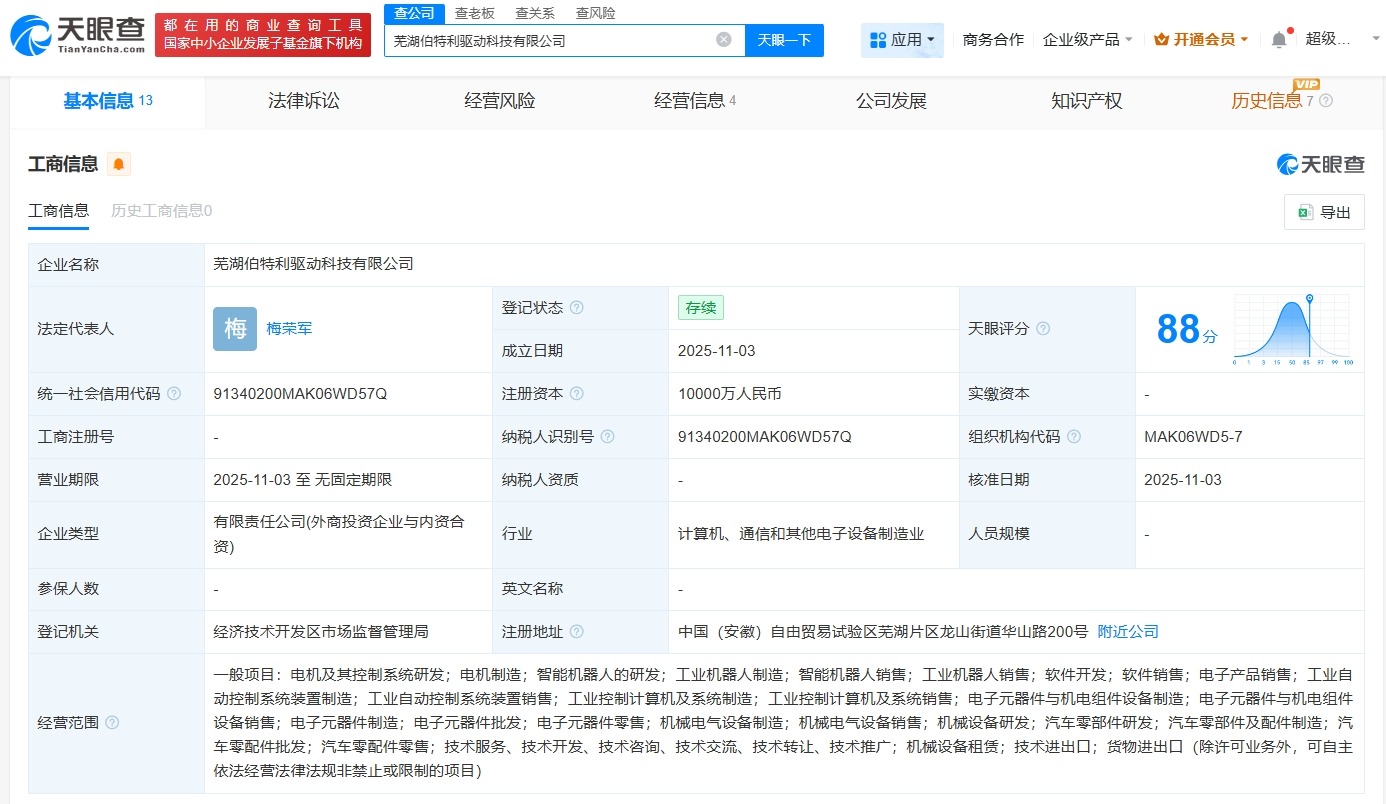Open legal representative 梅荣军 profile link
Viewport: 1386px width, 804px height.
coord(289,328)
